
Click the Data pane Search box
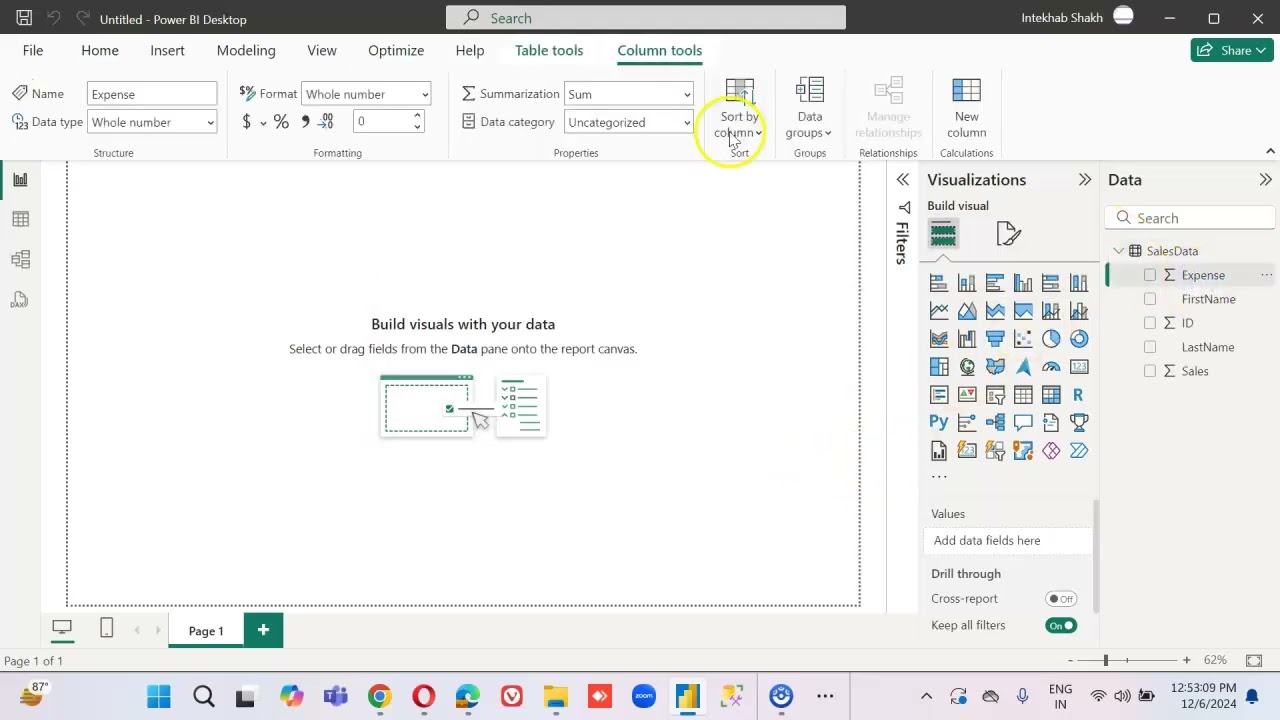click(x=1190, y=218)
